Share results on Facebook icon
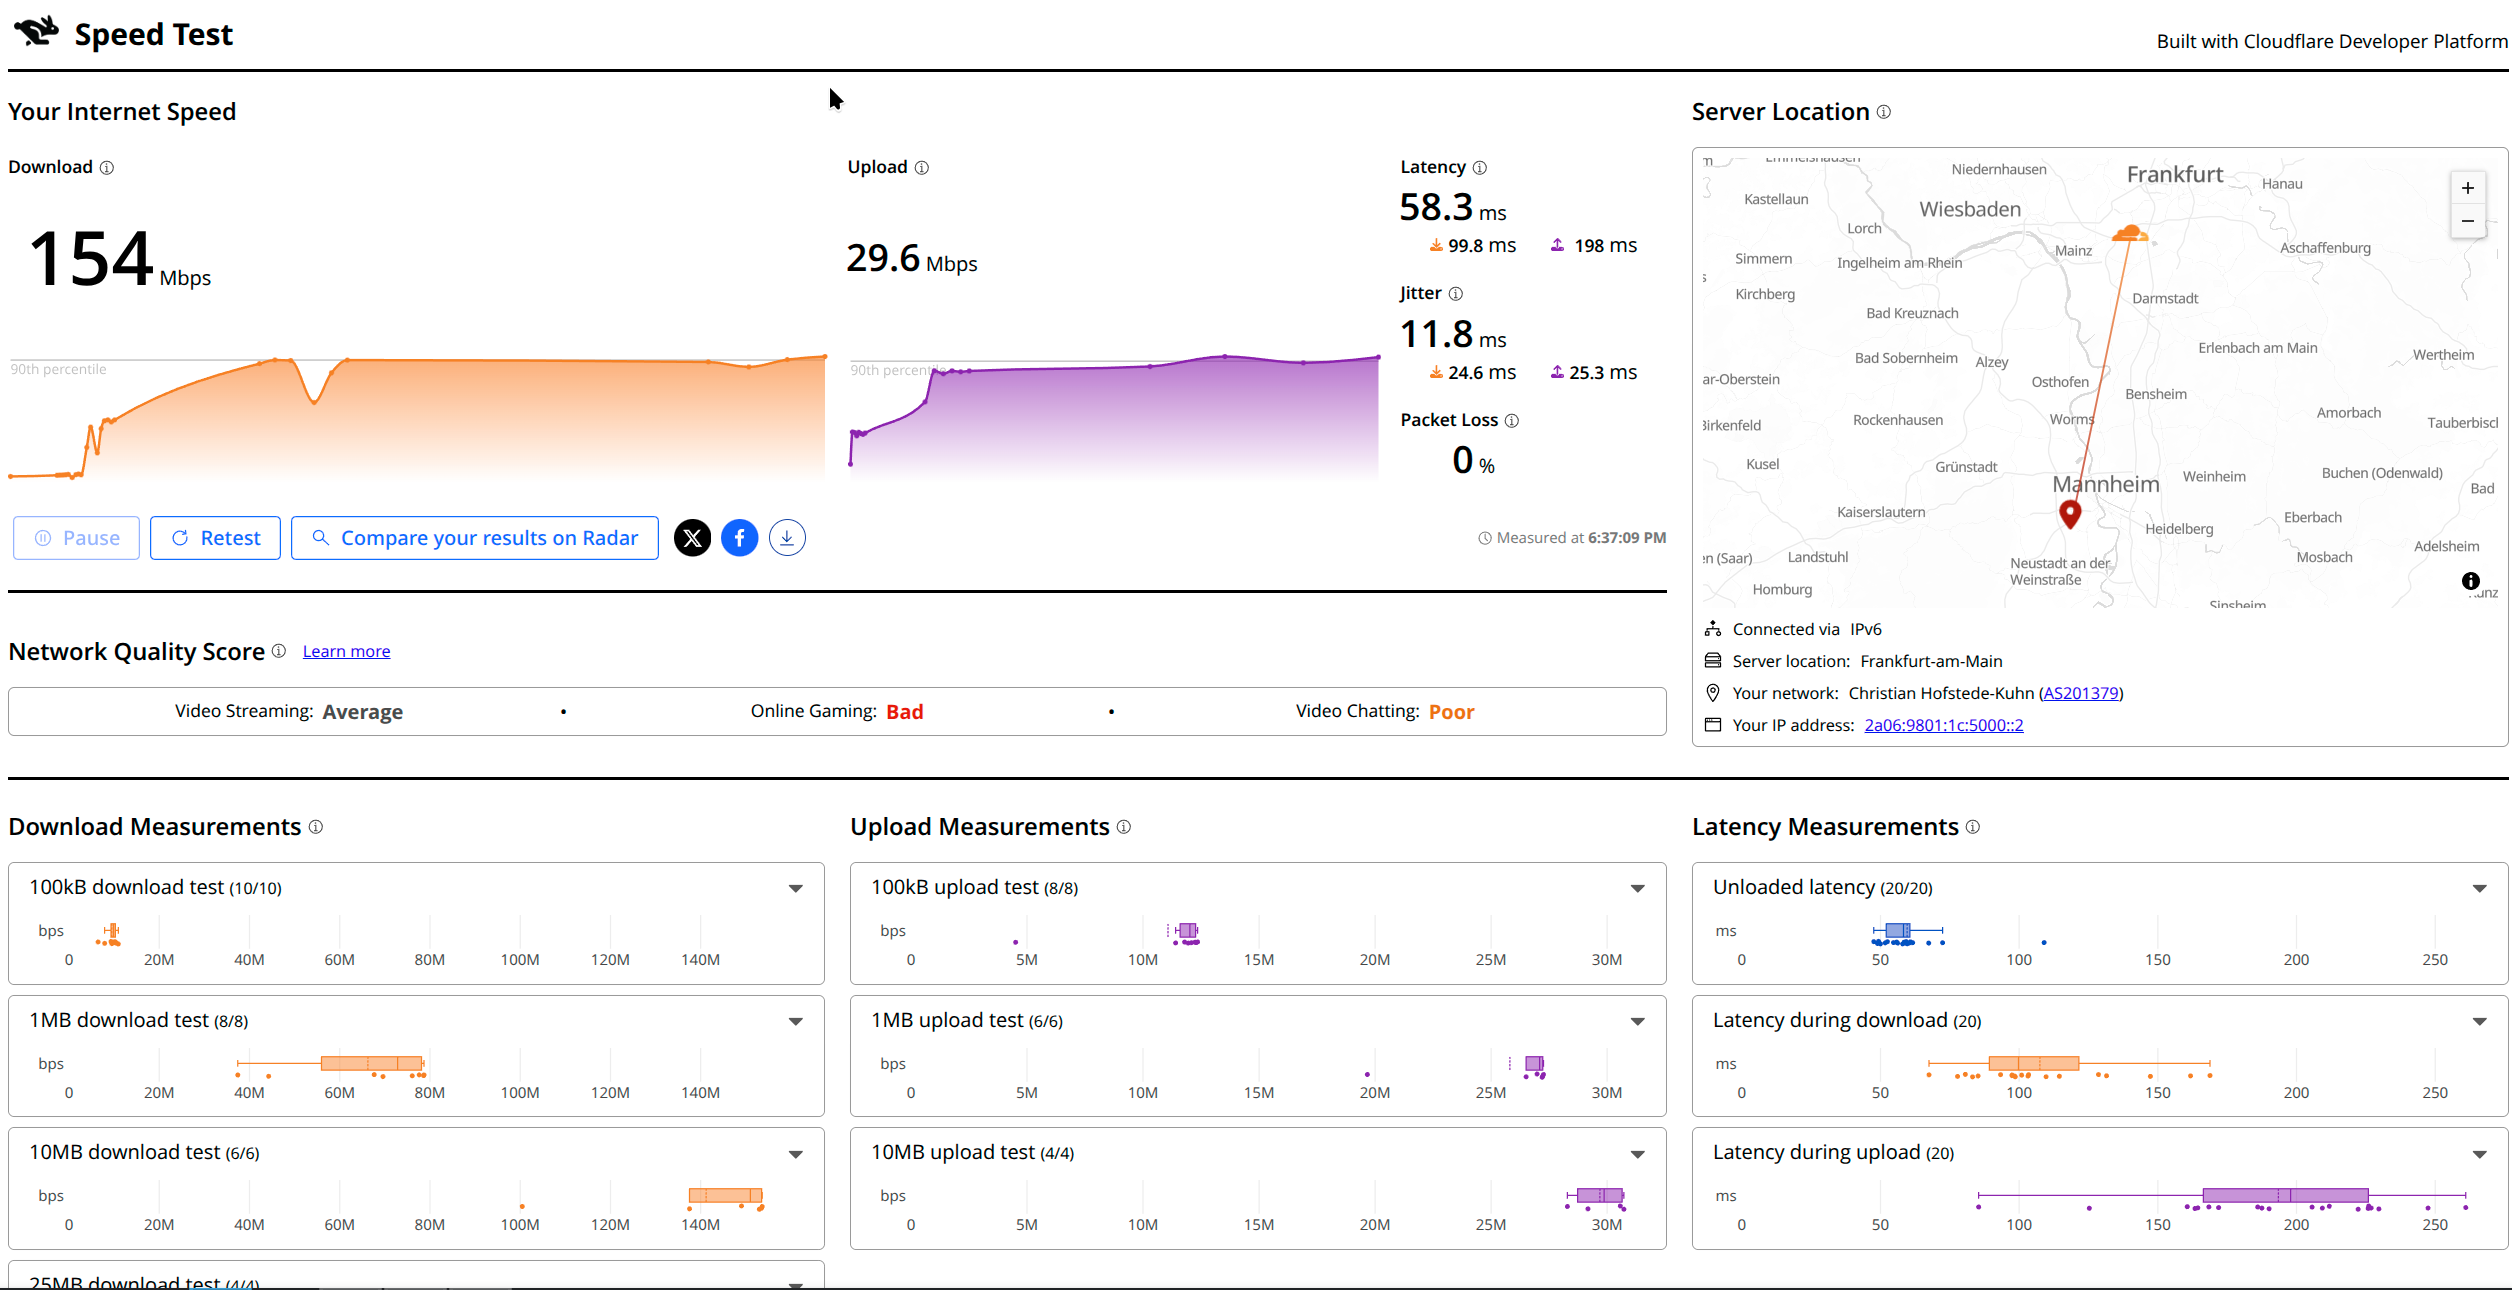Viewport: 2512px width, 1290px height. tap(740, 538)
